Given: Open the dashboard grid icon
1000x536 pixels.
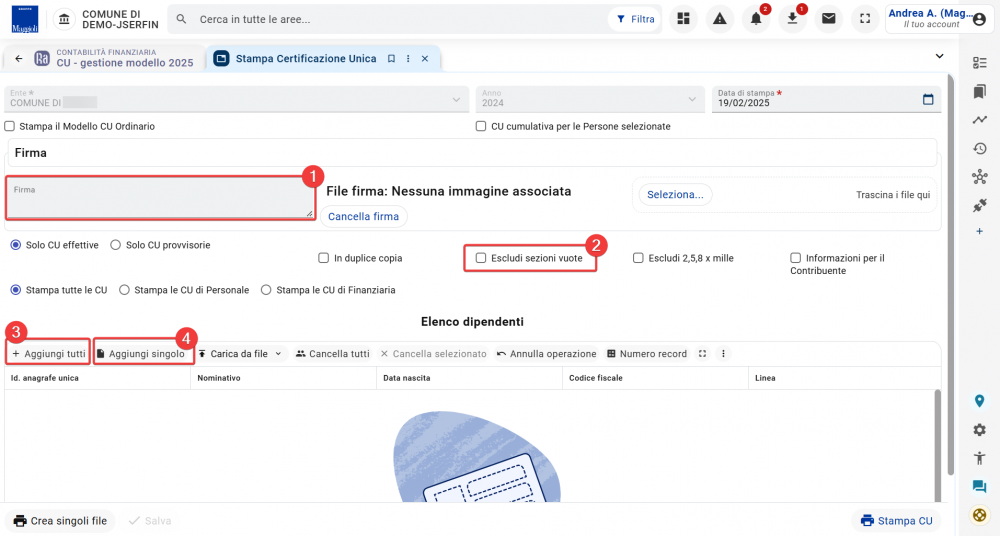Looking at the screenshot, I should [x=683, y=19].
